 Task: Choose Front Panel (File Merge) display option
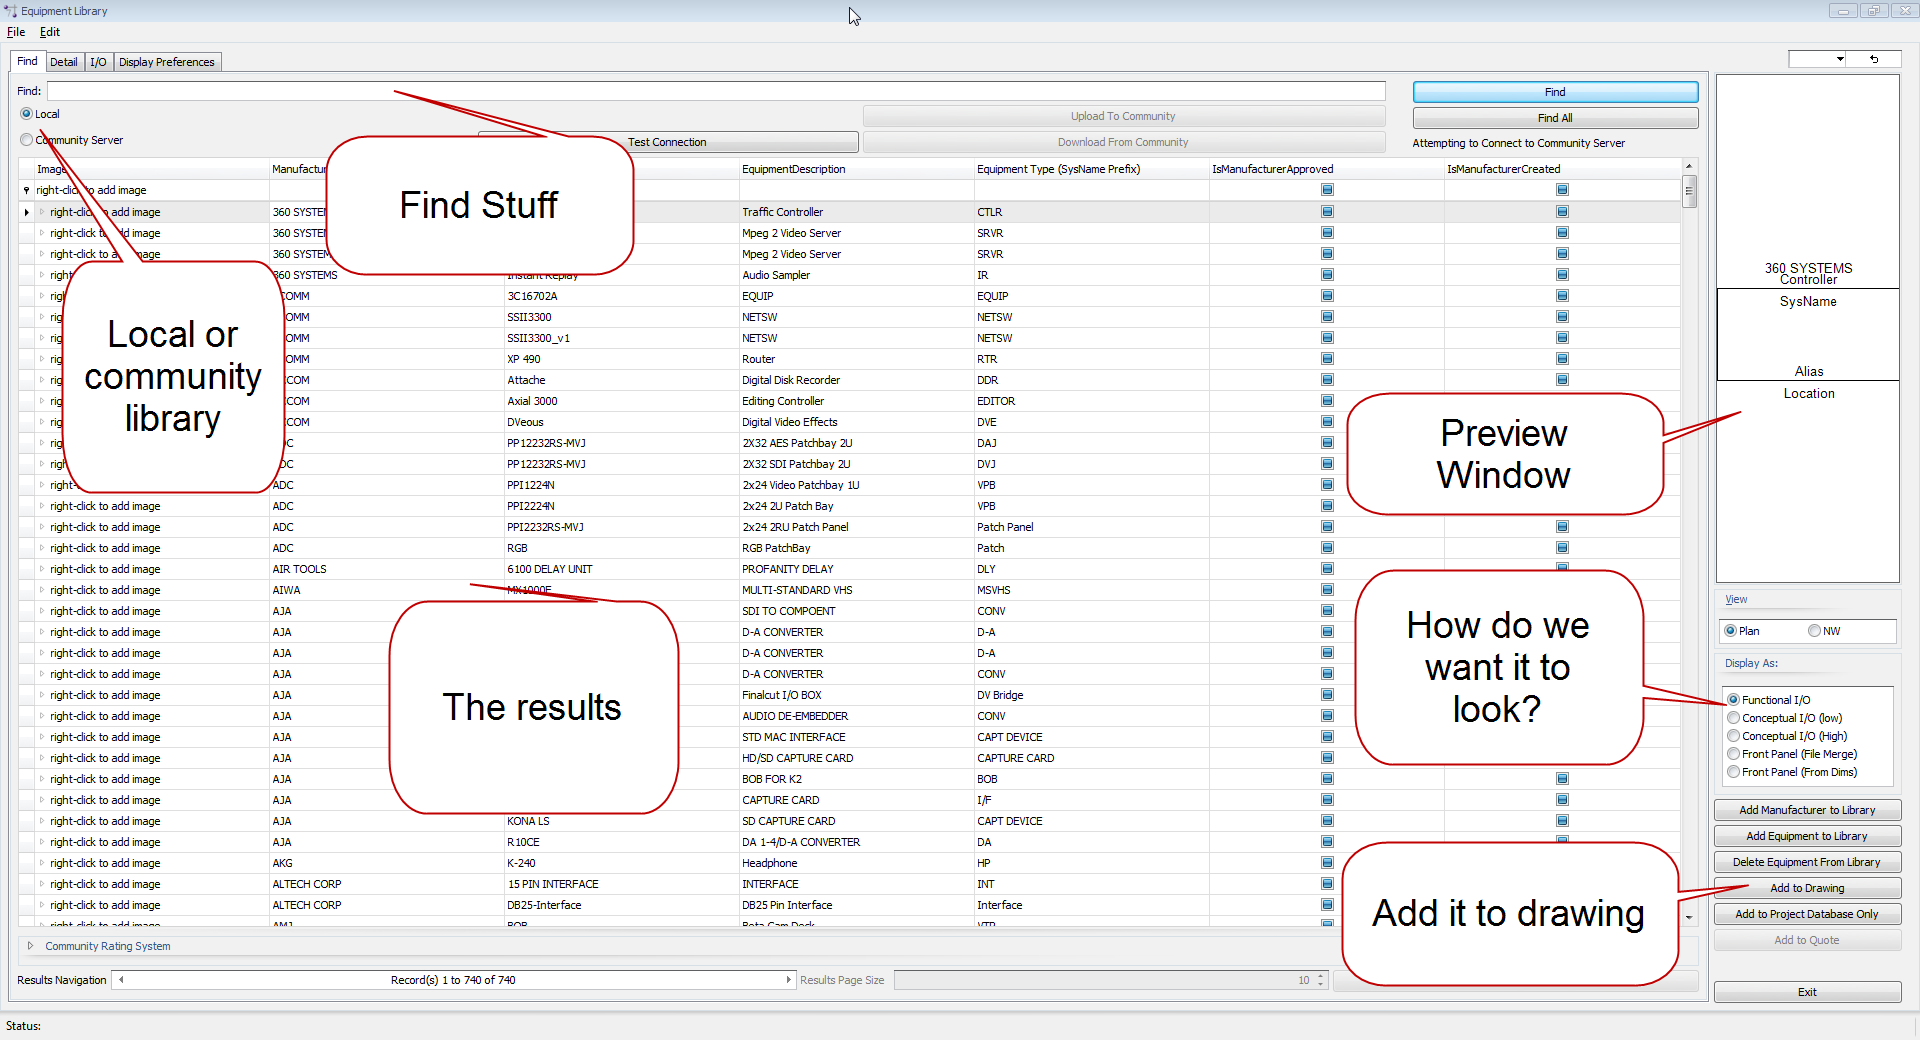click(x=1734, y=754)
